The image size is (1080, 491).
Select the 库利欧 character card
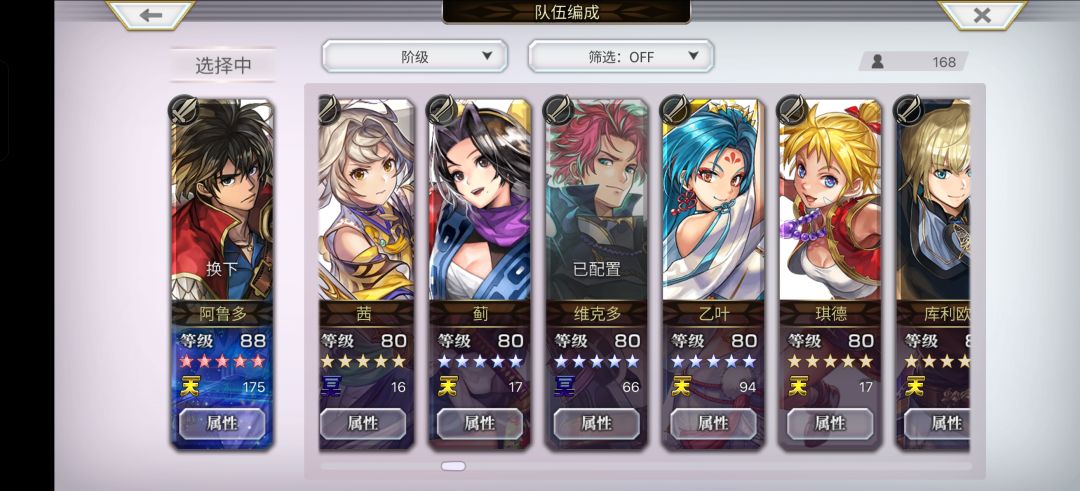(933, 274)
